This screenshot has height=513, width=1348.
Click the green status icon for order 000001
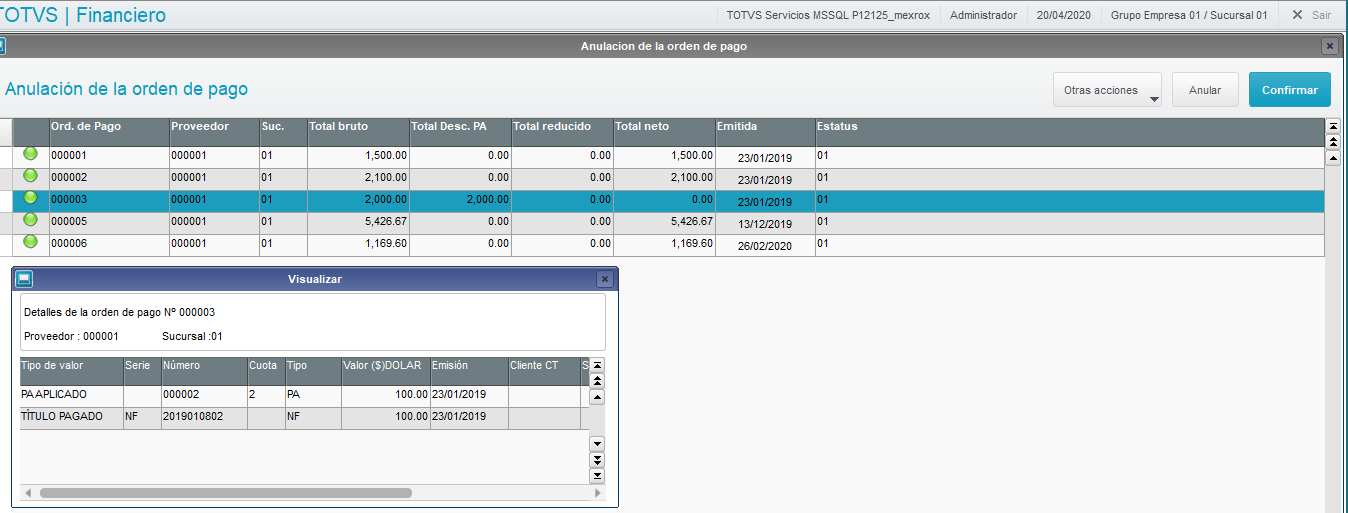(30, 154)
